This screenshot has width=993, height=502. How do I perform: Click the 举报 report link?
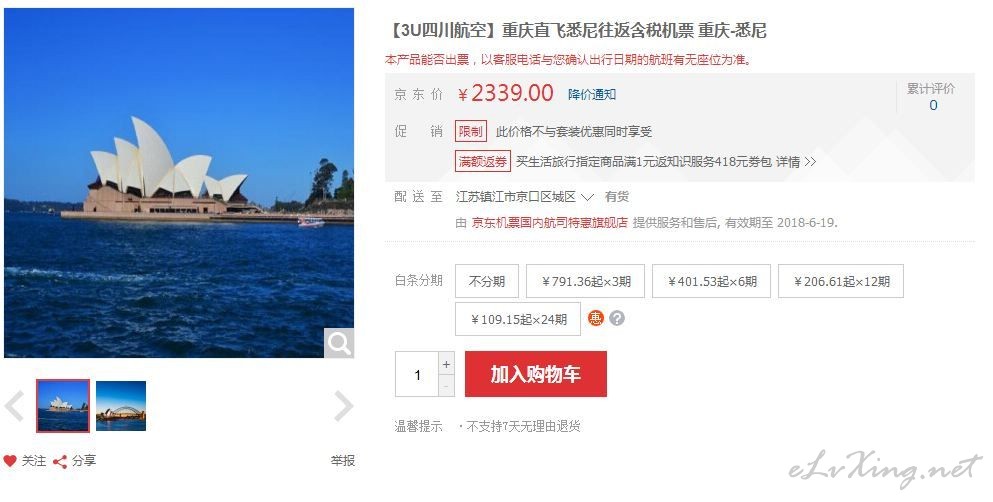pyautogui.click(x=343, y=461)
